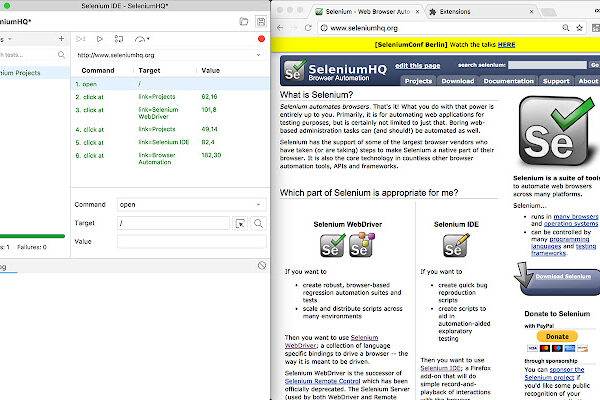Click empty Value input field

tap(191, 242)
